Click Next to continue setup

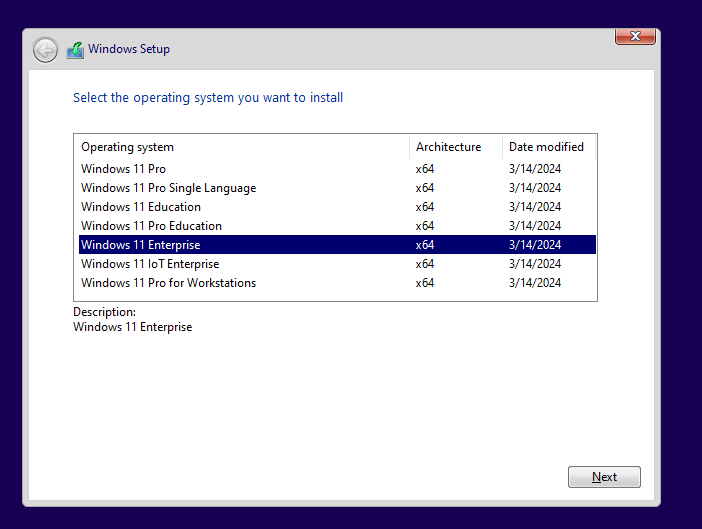[x=604, y=477]
